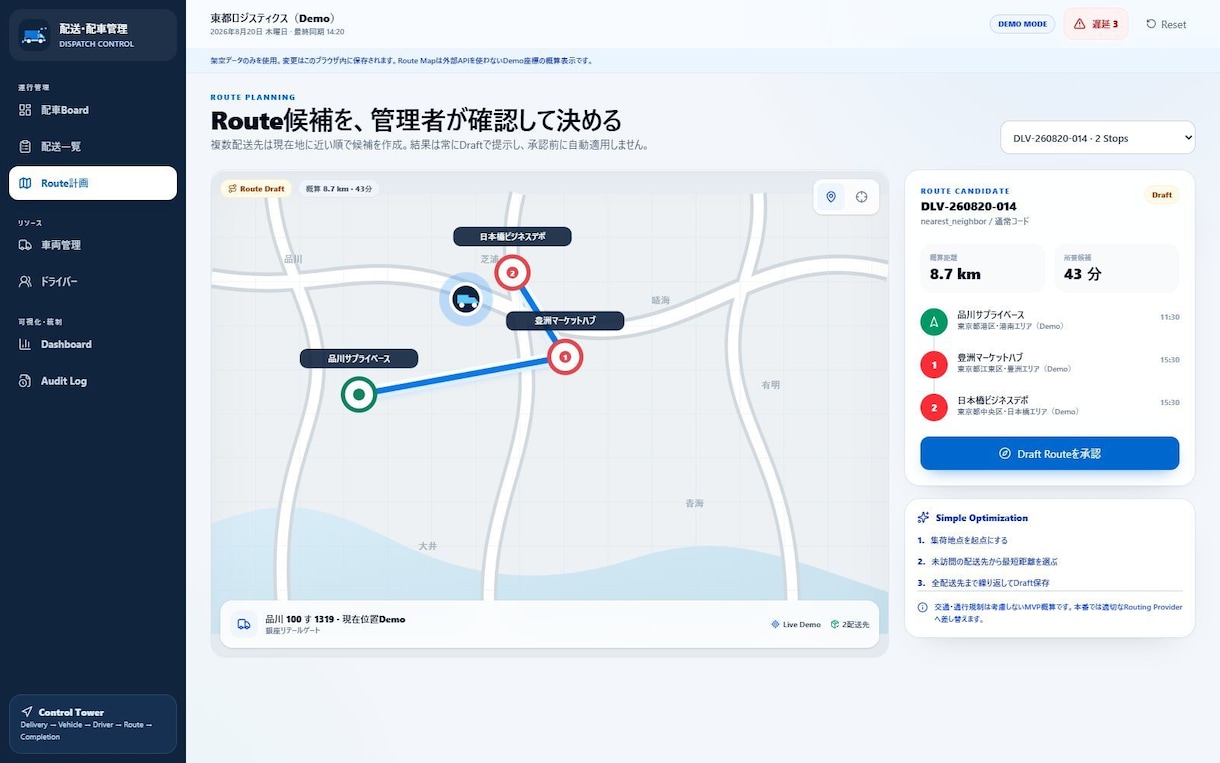This screenshot has height=763, width=1220.
Task: Click the 配車Board grid icon
Action: [25, 110]
